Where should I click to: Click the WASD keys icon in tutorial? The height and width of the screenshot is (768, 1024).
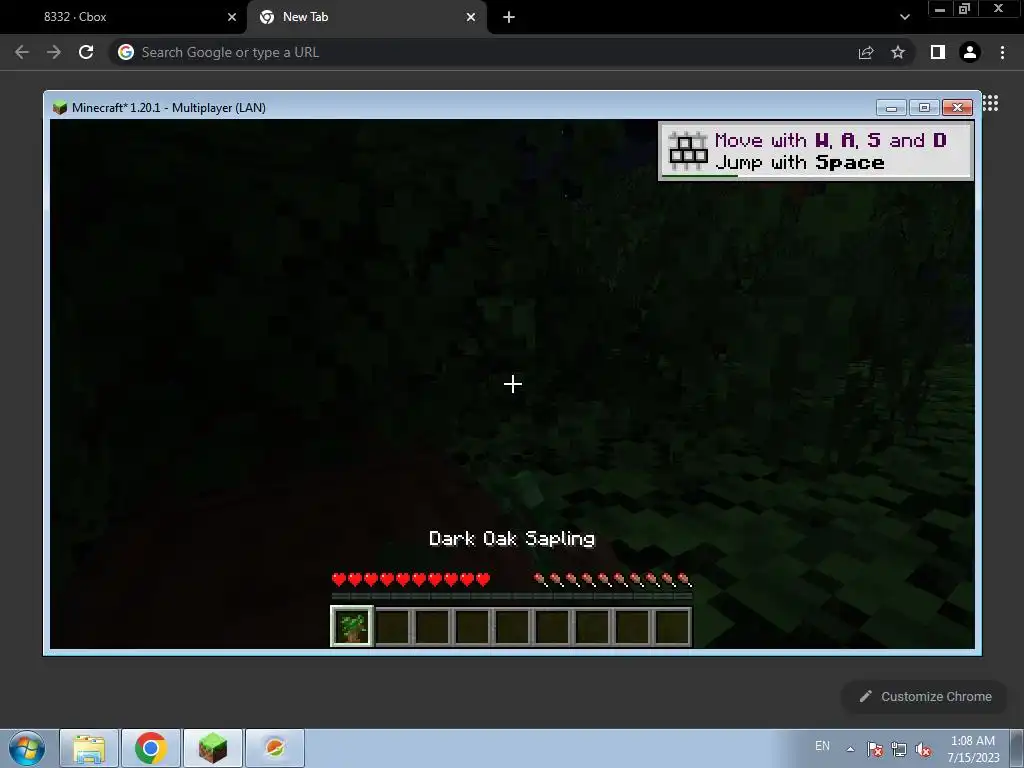click(x=688, y=151)
